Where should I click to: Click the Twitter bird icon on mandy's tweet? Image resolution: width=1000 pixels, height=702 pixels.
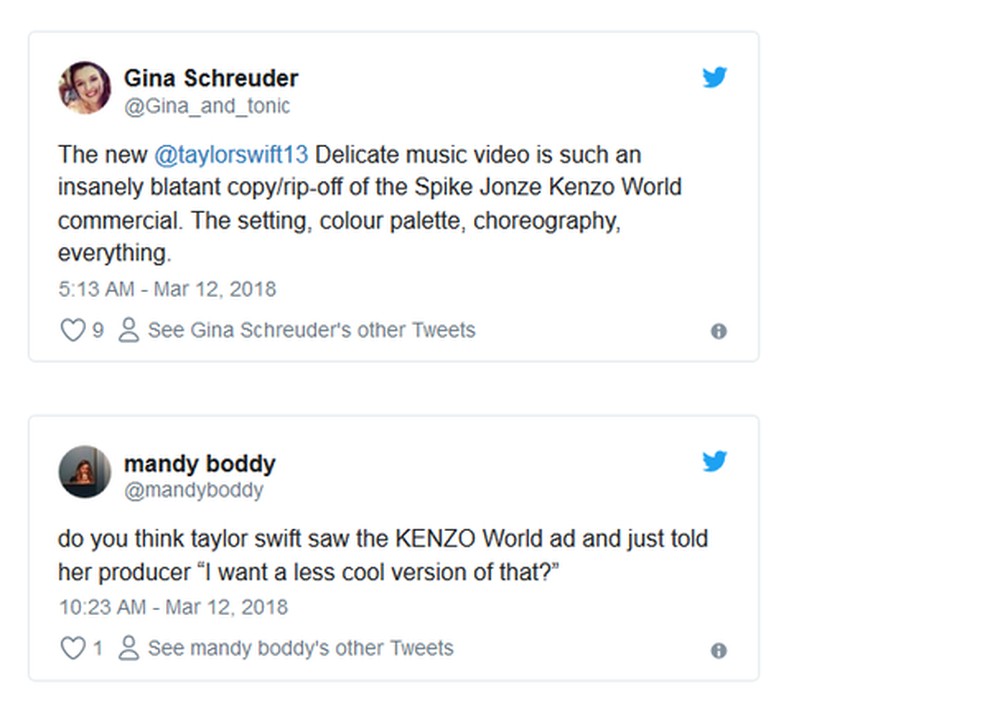pos(715,461)
